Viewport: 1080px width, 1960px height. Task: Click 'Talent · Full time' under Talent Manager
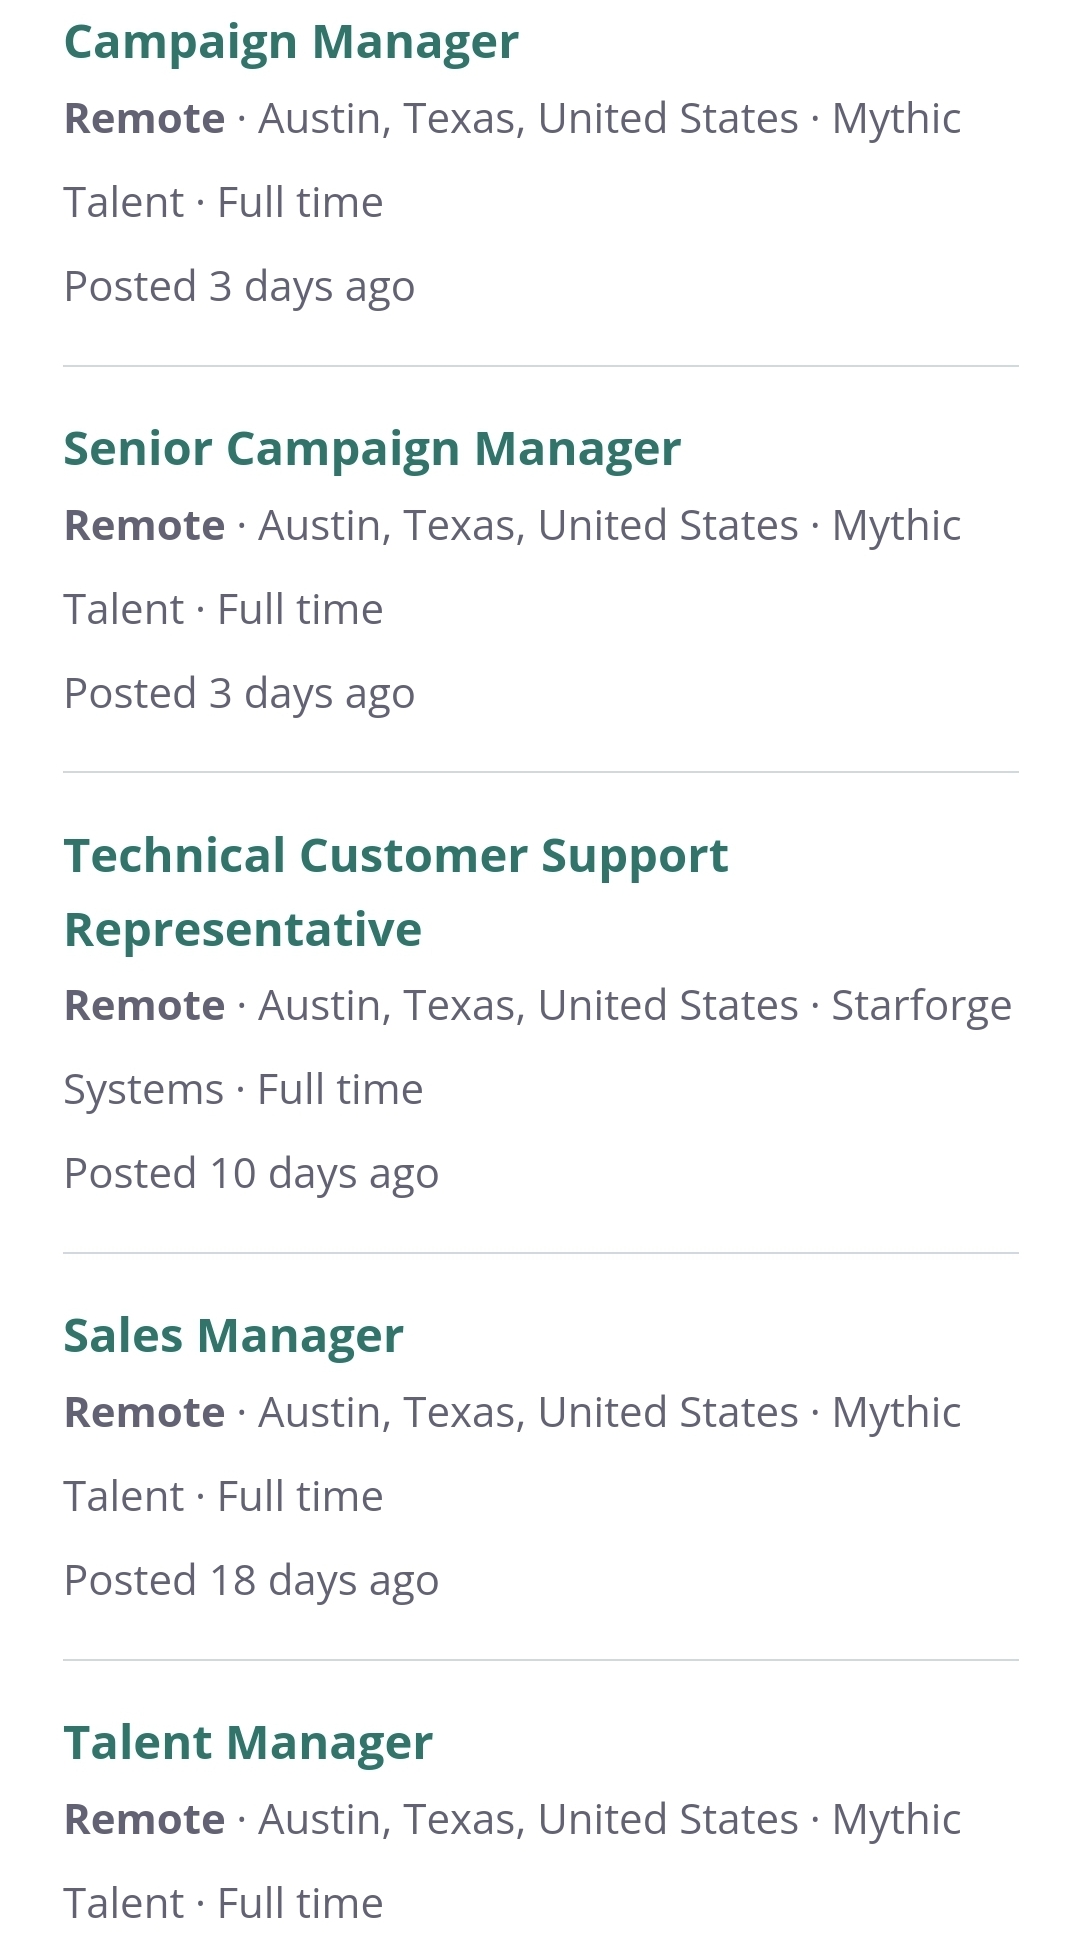pyautogui.click(x=223, y=1904)
